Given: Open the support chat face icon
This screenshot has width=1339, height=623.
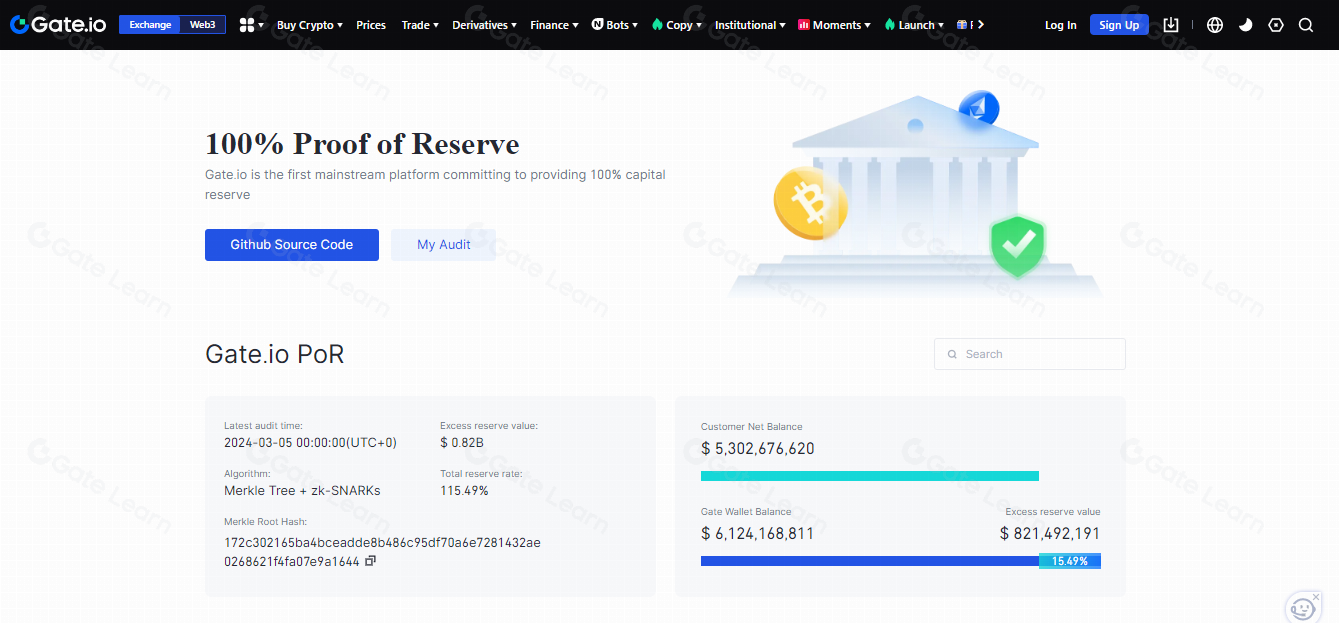Looking at the screenshot, I should pyautogui.click(x=1302, y=607).
